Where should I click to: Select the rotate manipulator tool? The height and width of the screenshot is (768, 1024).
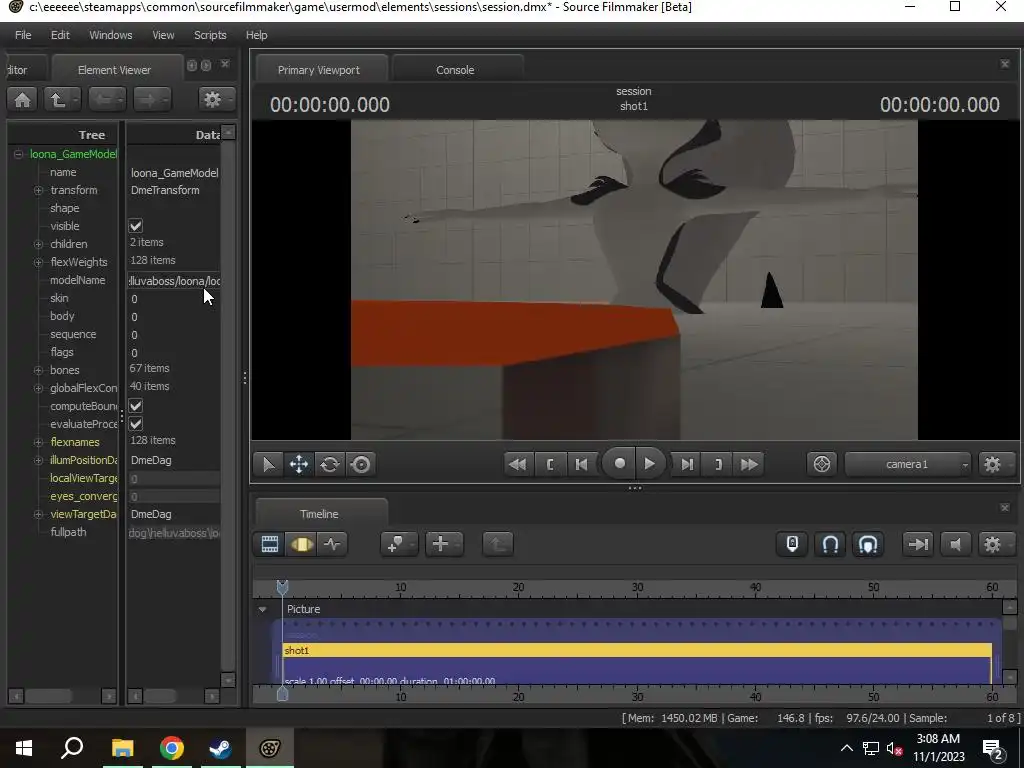(x=329, y=464)
